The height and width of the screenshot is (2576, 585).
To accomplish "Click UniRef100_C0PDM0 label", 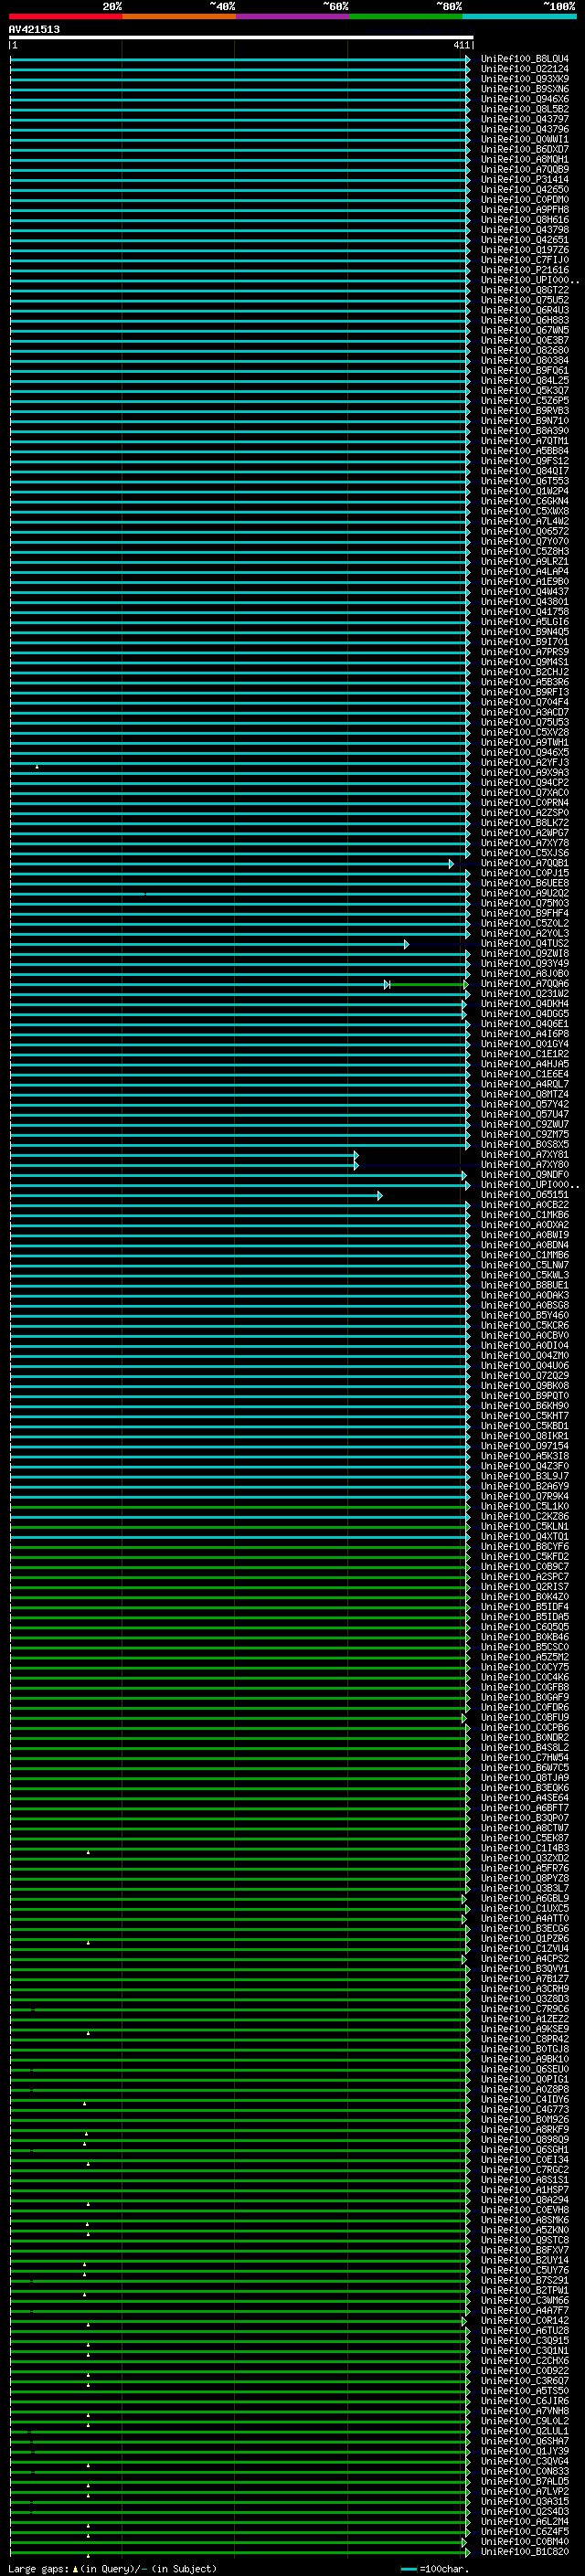I will pos(524,199).
